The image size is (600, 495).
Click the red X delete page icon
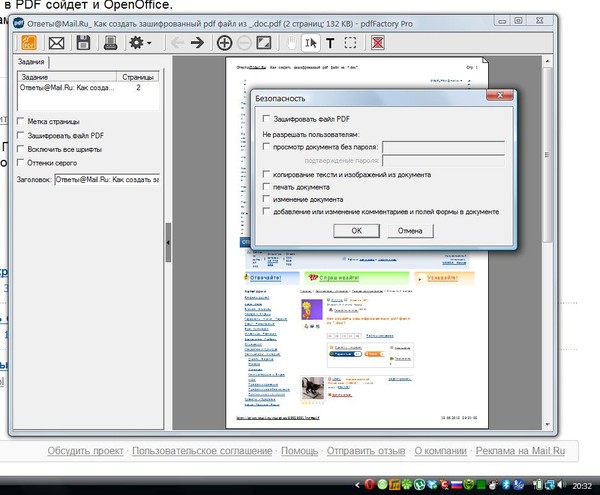coord(378,43)
